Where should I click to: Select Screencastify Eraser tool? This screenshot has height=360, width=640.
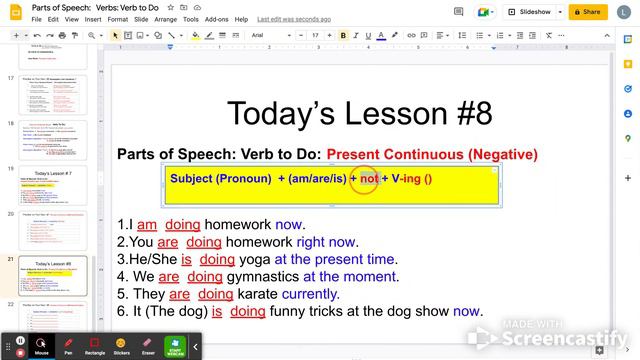click(x=148, y=346)
